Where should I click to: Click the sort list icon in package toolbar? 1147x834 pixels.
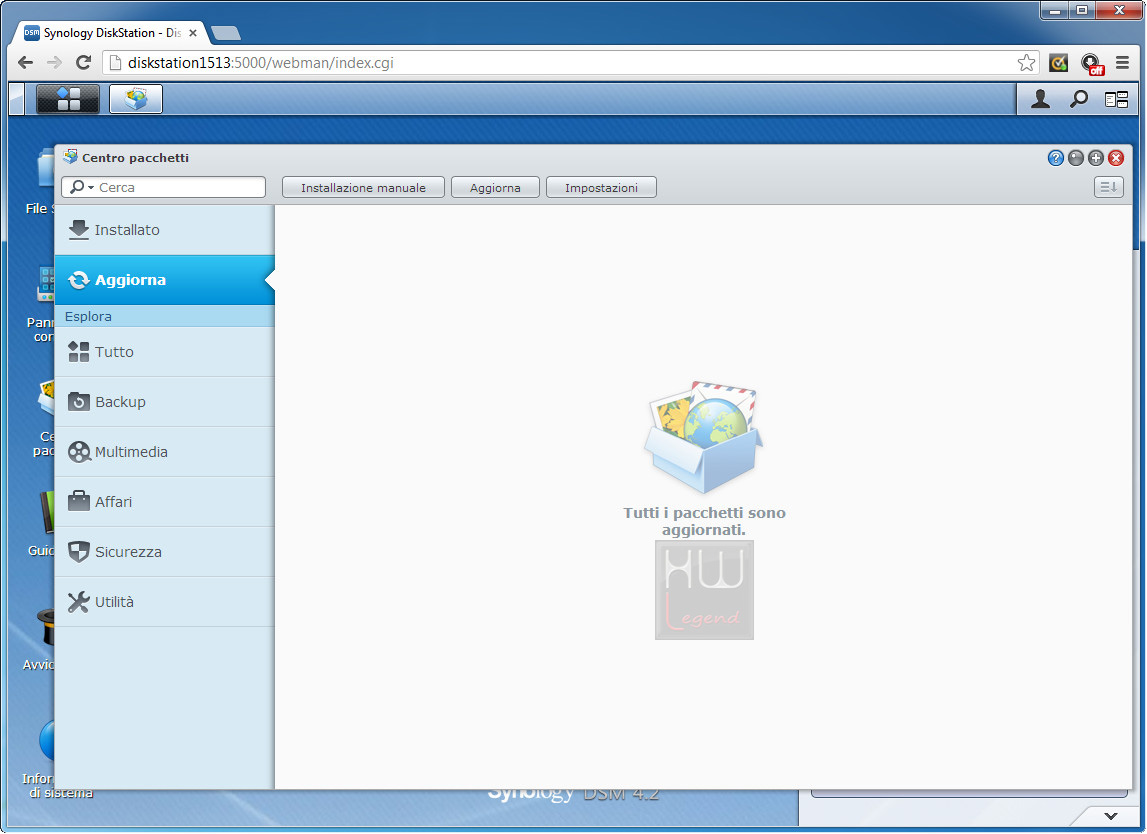coord(1108,187)
